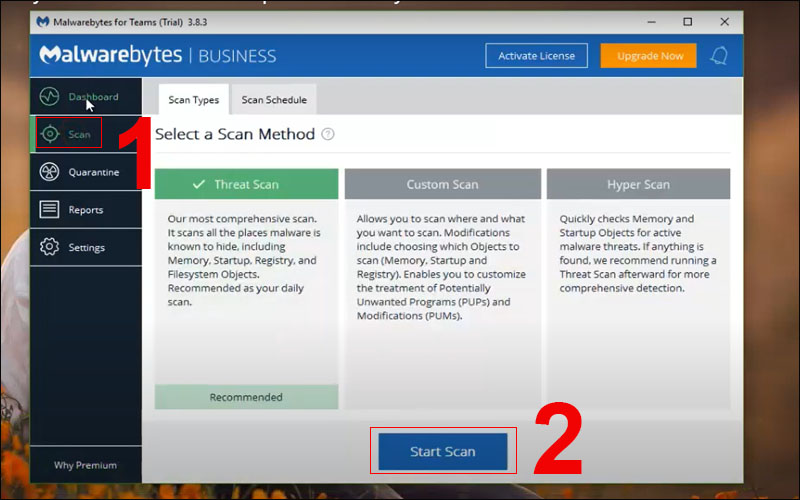Click the help question mark beside Select a Scan Method
The height and width of the screenshot is (500, 800).
tap(328, 134)
